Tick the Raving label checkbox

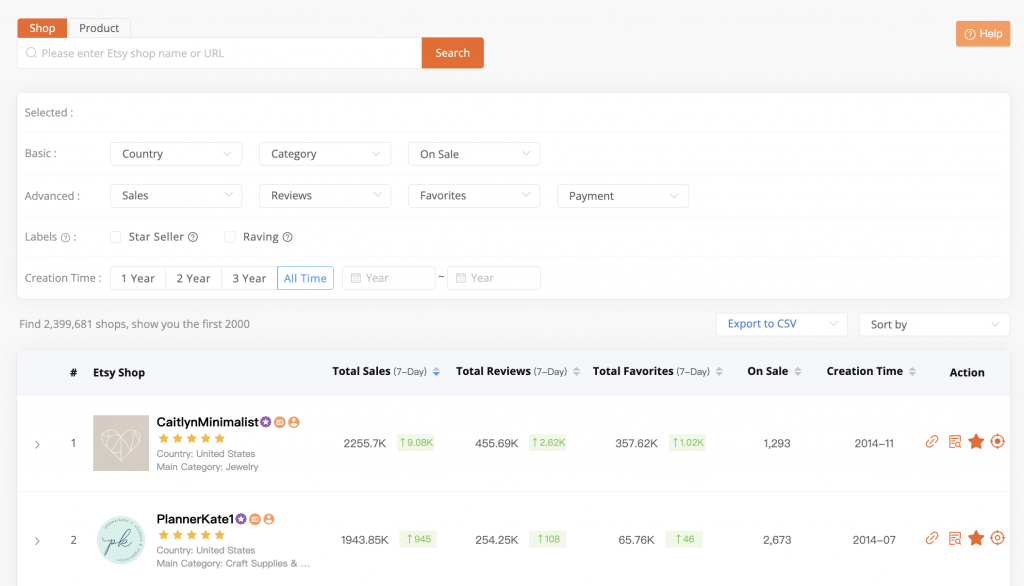pos(230,237)
